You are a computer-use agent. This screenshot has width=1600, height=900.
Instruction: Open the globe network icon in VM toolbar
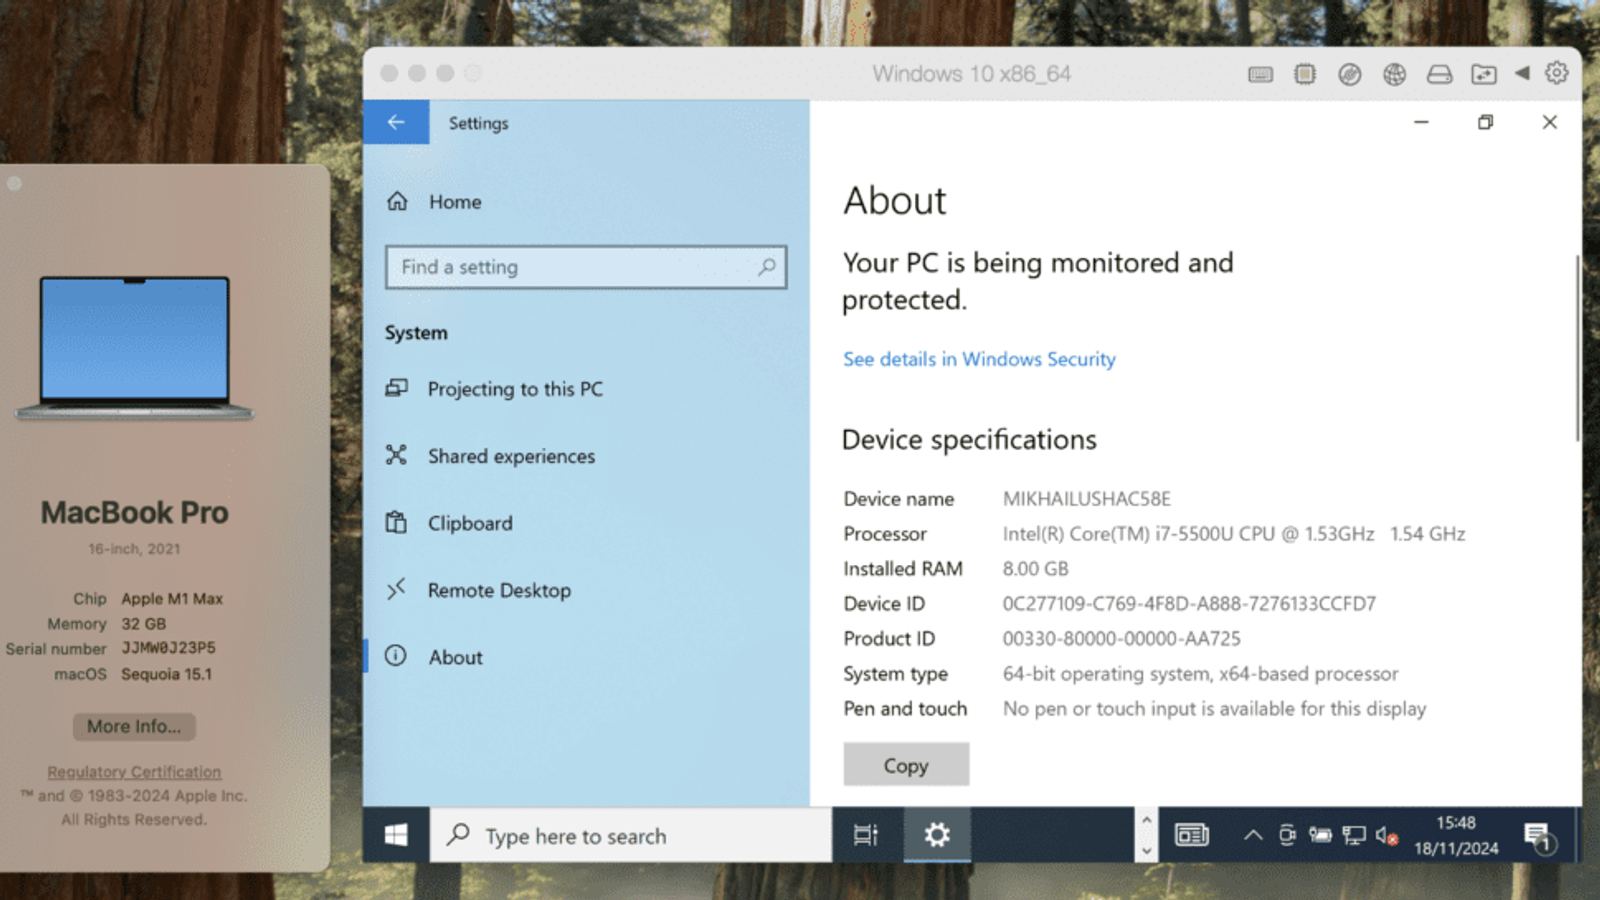point(1394,74)
